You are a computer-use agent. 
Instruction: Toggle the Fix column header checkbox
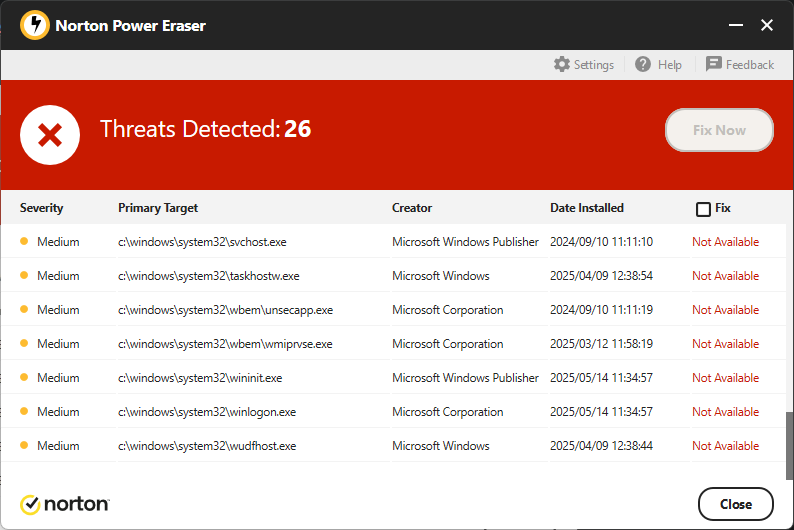703,209
